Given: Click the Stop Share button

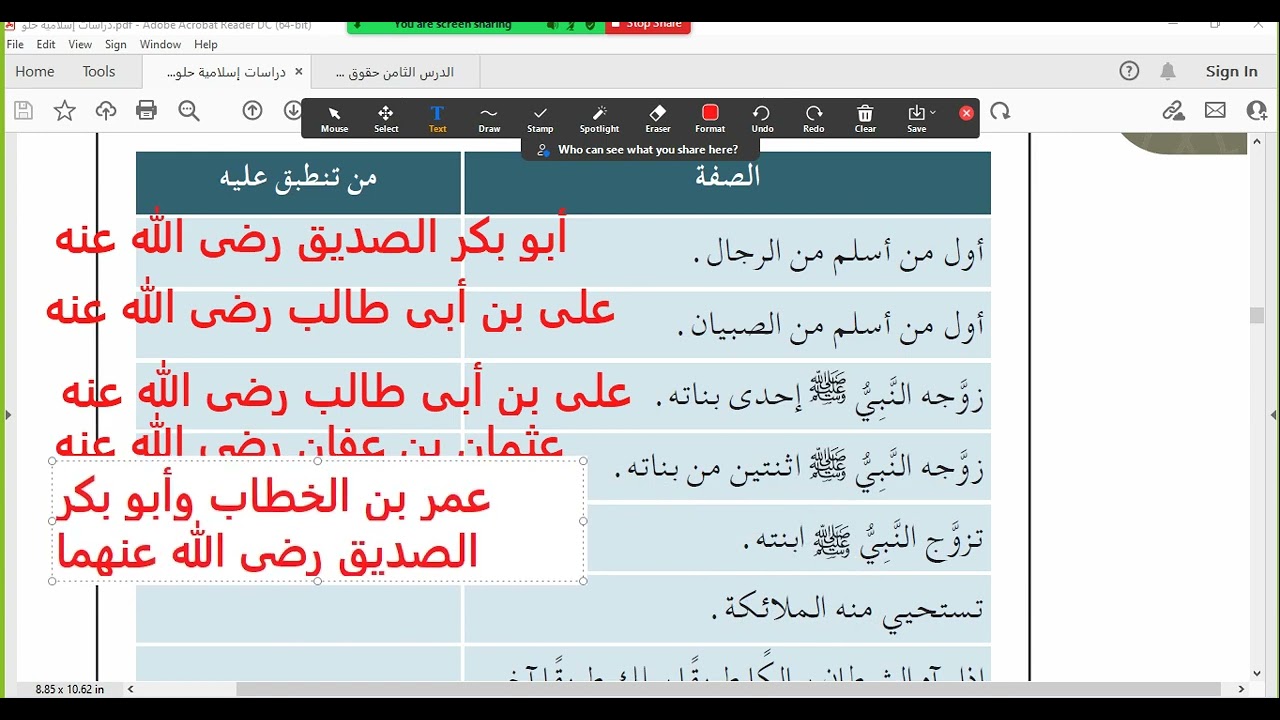Looking at the screenshot, I should (648, 25).
